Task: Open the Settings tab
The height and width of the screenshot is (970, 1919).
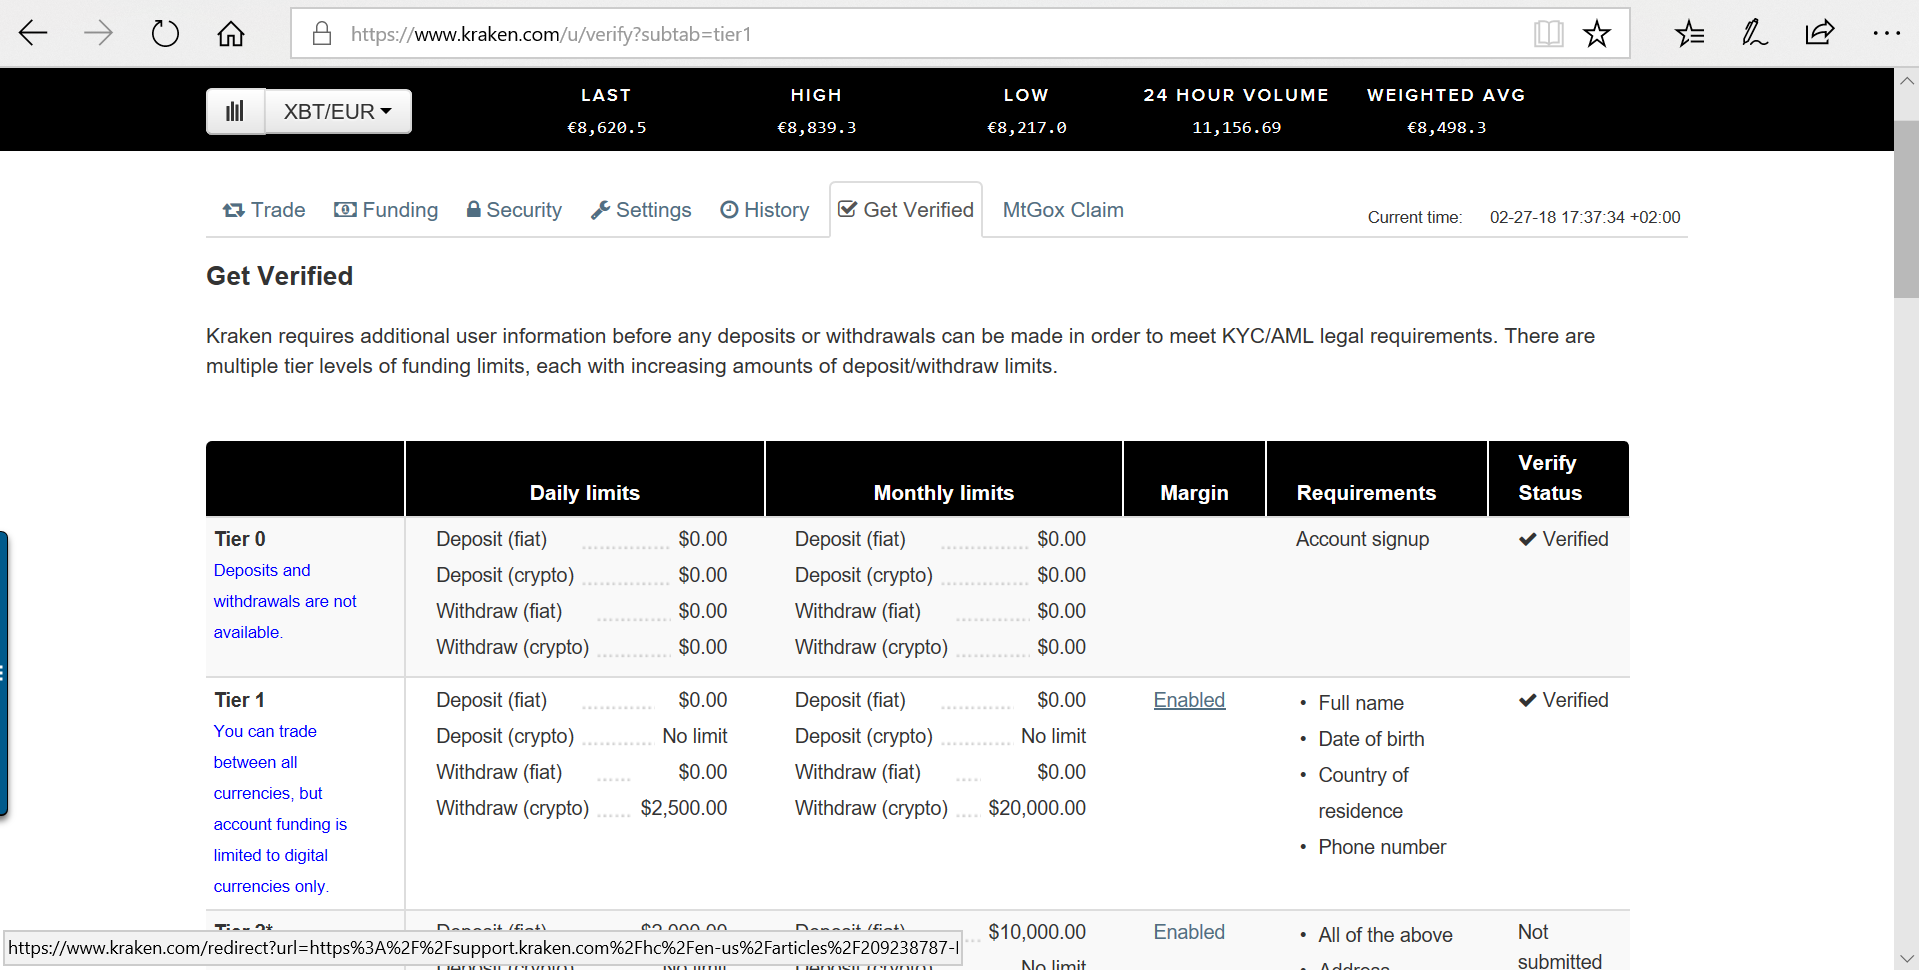Action: (x=641, y=210)
